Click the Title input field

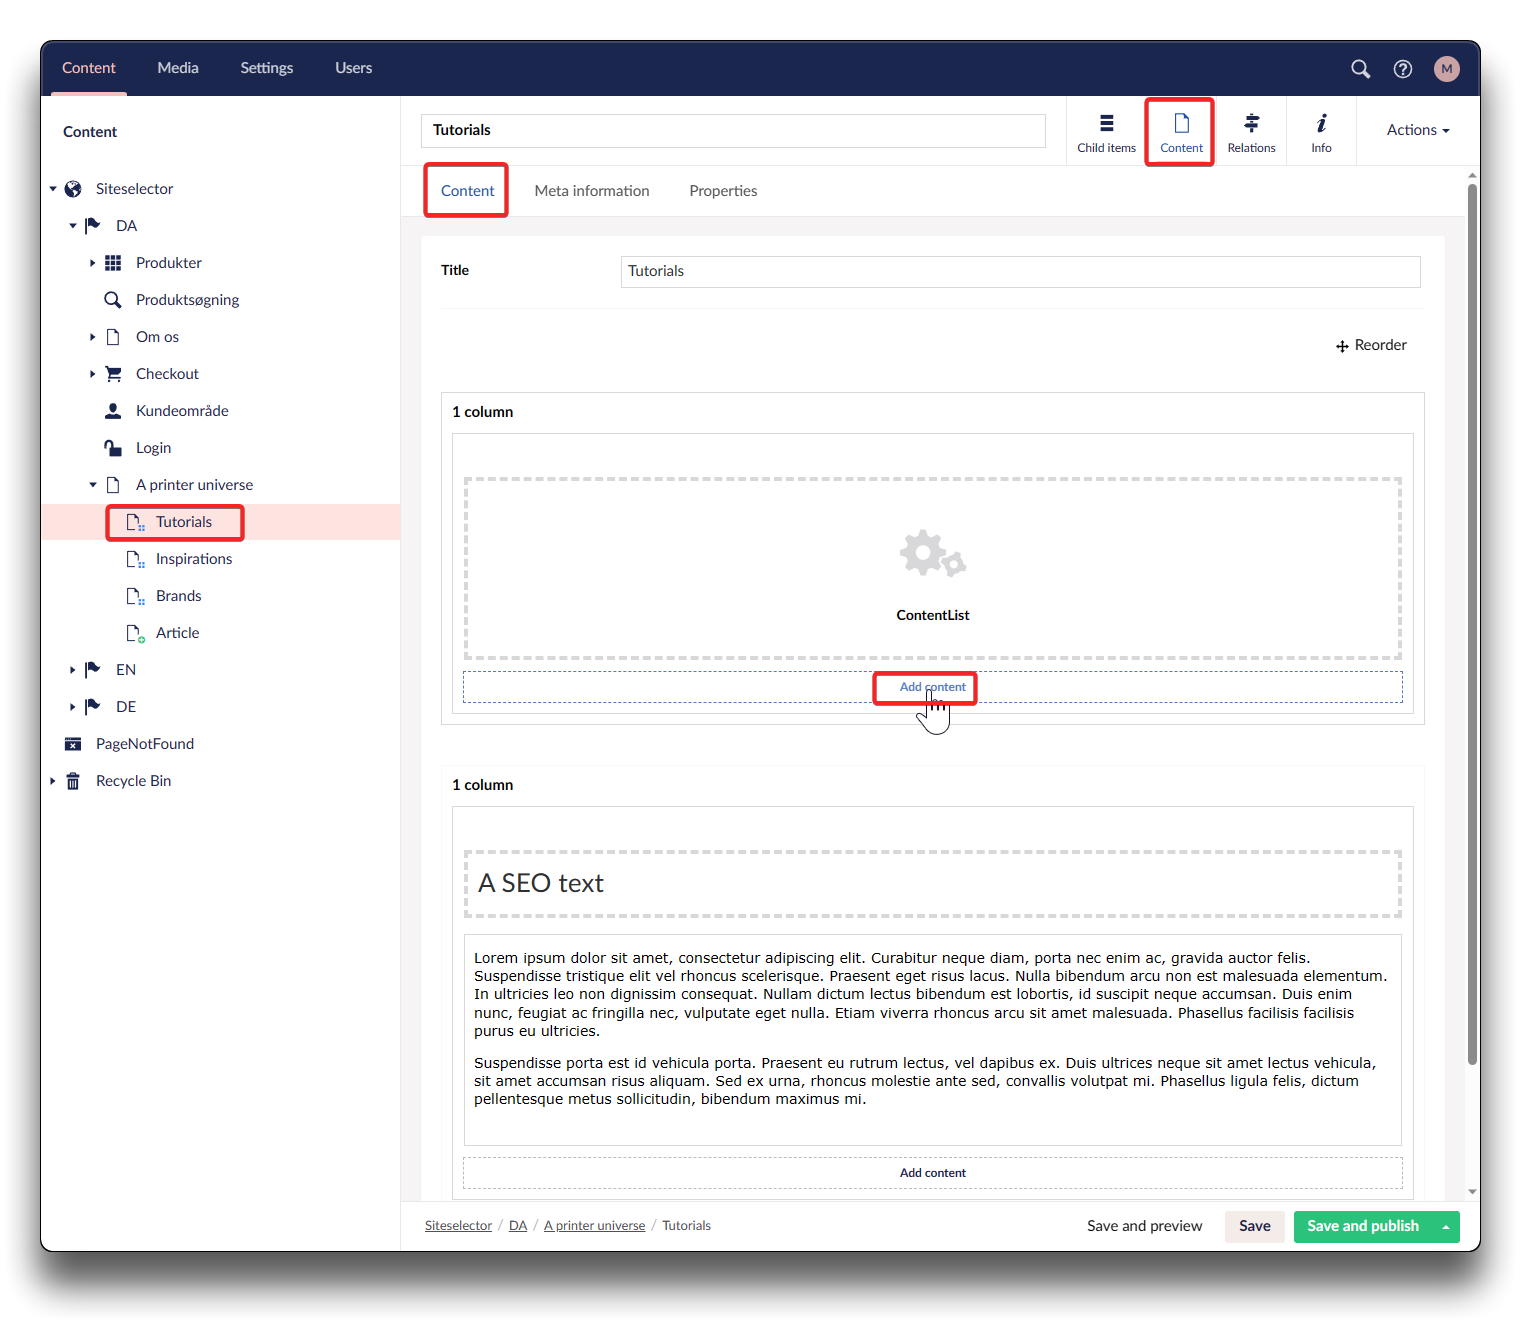[1019, 272]
